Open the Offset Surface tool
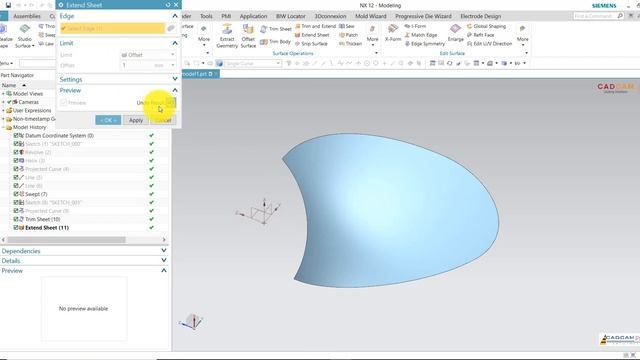640x360 pixels. tap(248, 36)
